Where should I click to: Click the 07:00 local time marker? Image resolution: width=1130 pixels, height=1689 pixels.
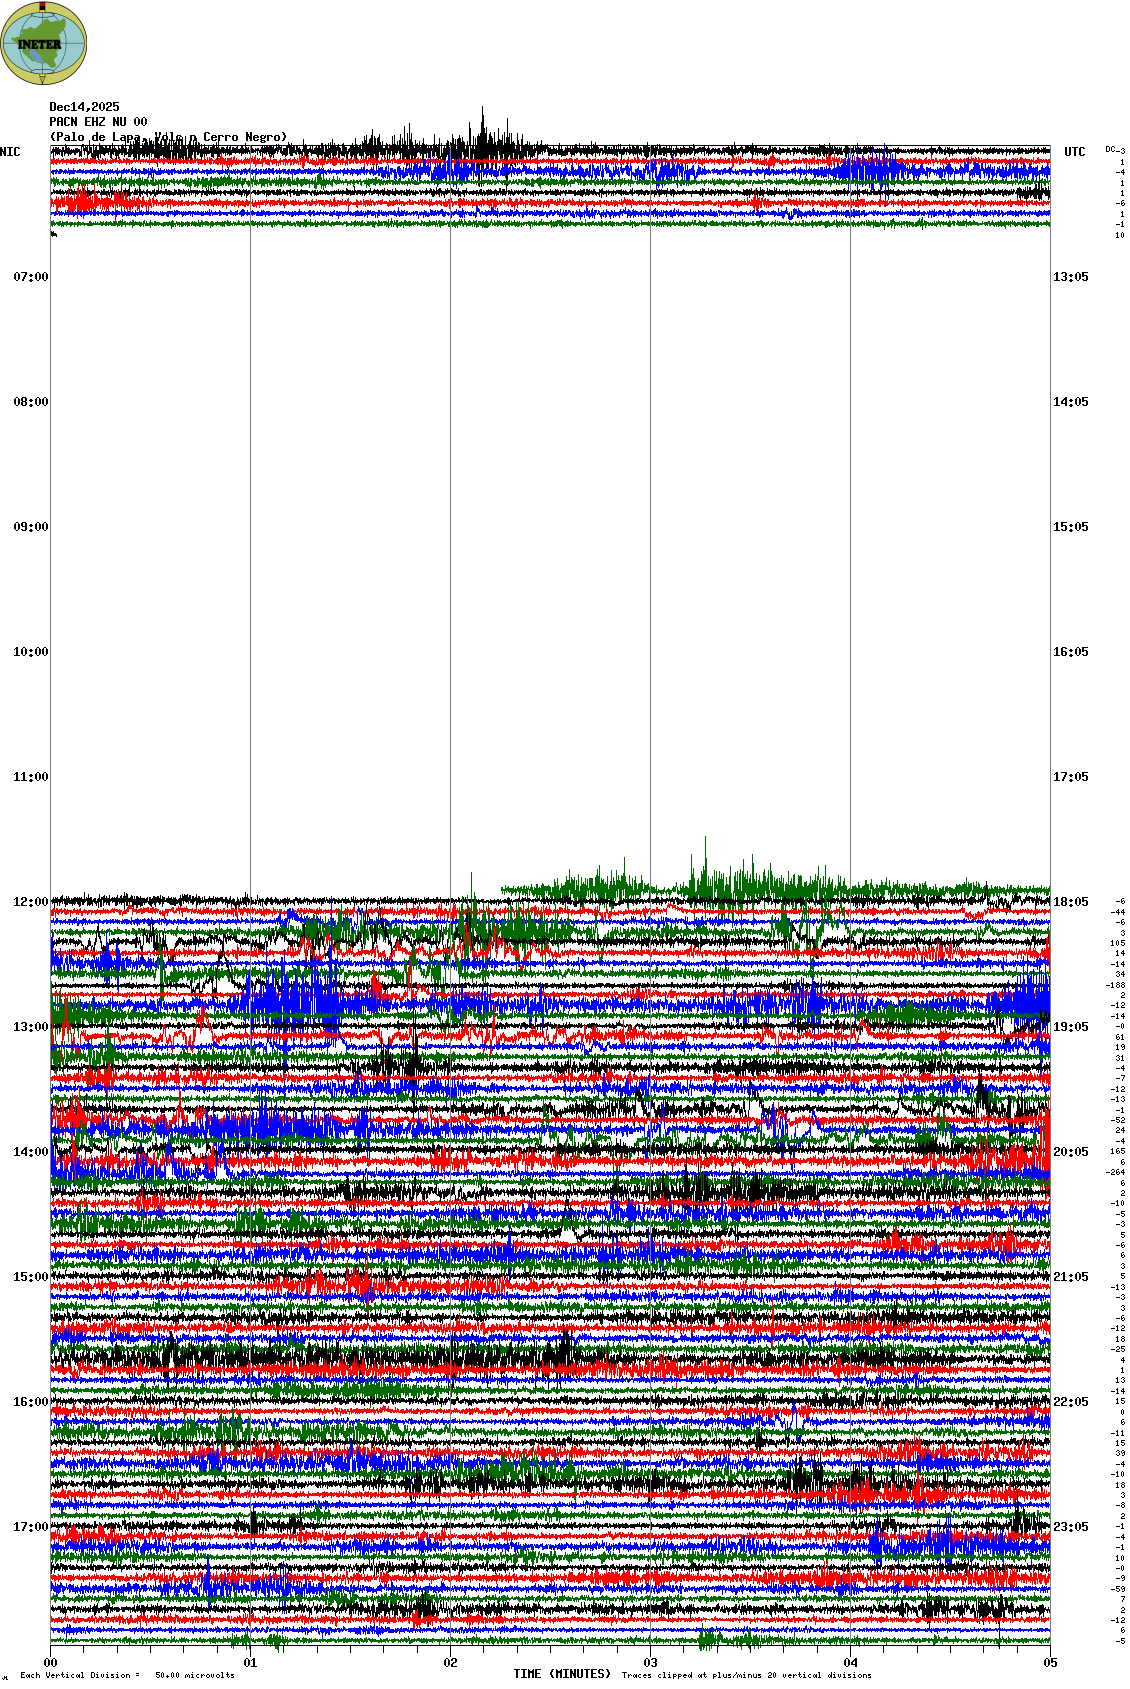coord(30,277)
